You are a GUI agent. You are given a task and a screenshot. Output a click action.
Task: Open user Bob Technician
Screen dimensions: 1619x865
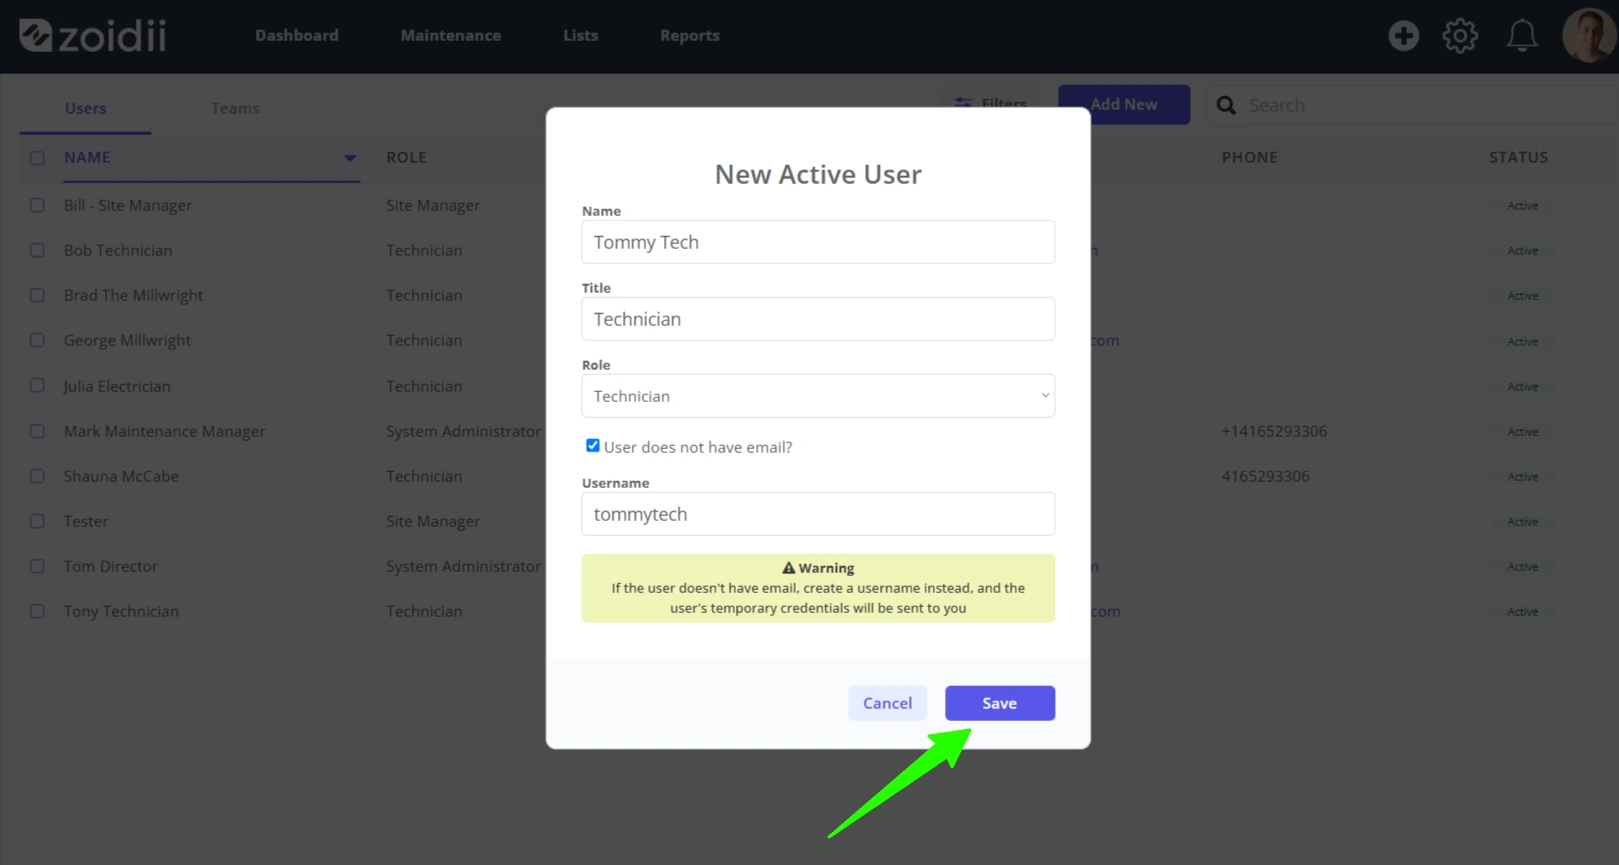(118, 250)
